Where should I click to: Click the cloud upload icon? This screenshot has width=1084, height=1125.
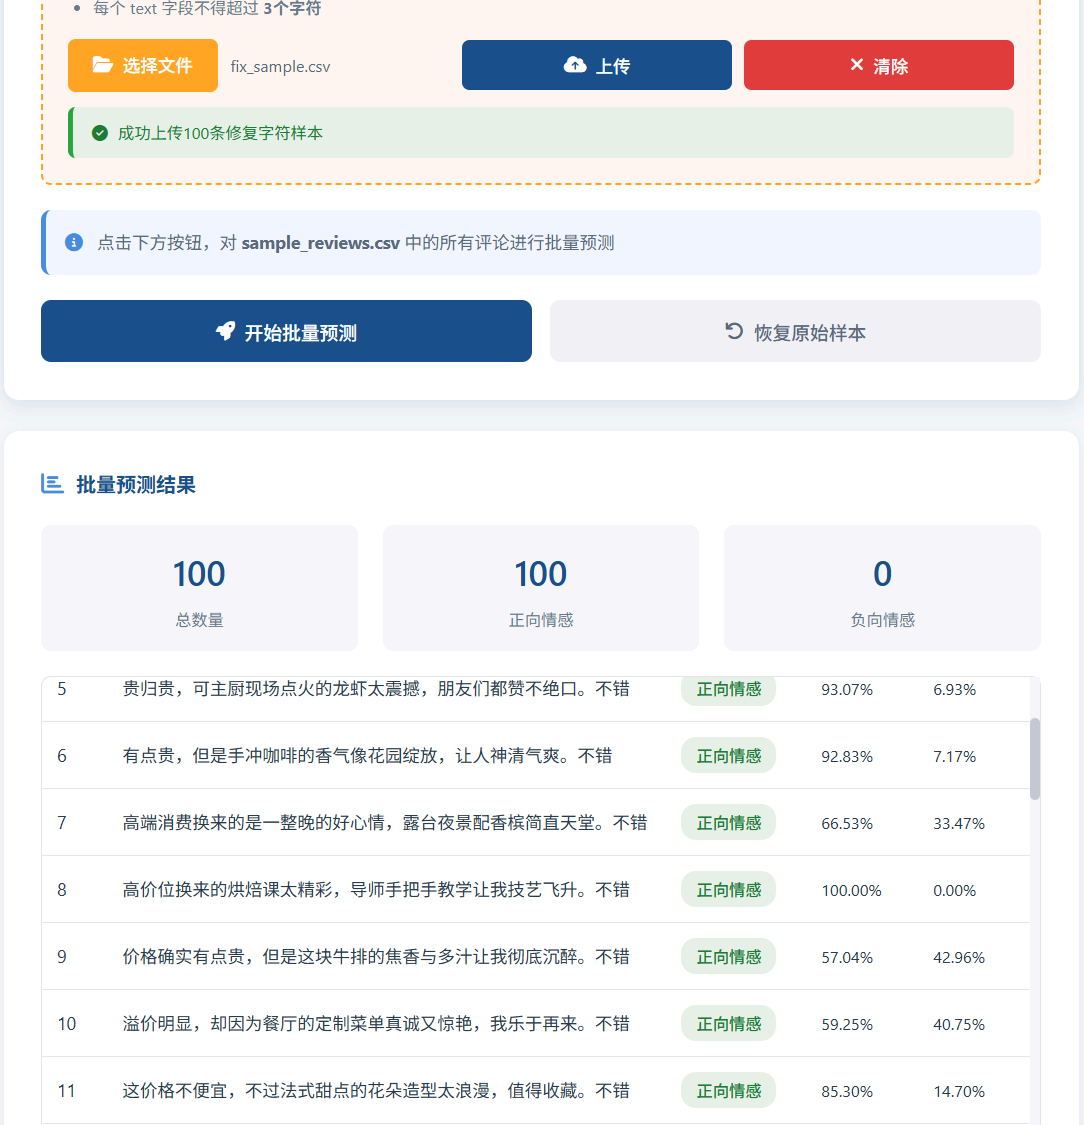pos(575,65)
